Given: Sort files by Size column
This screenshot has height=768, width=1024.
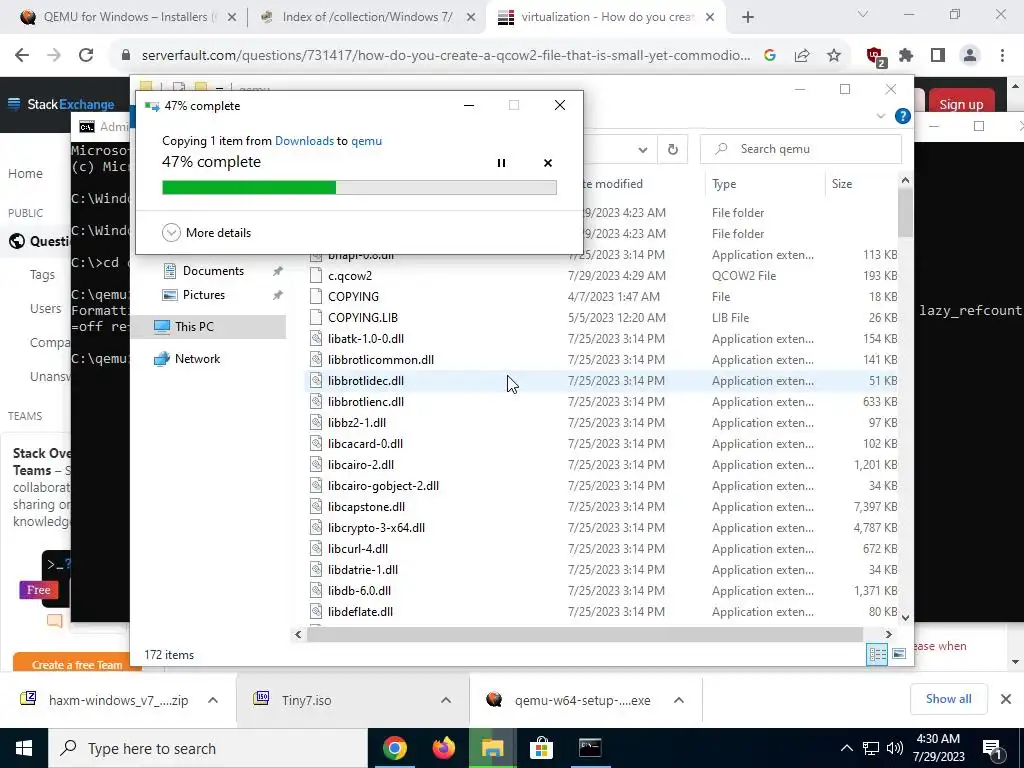Looking at the screenshot, I should 842,184.
